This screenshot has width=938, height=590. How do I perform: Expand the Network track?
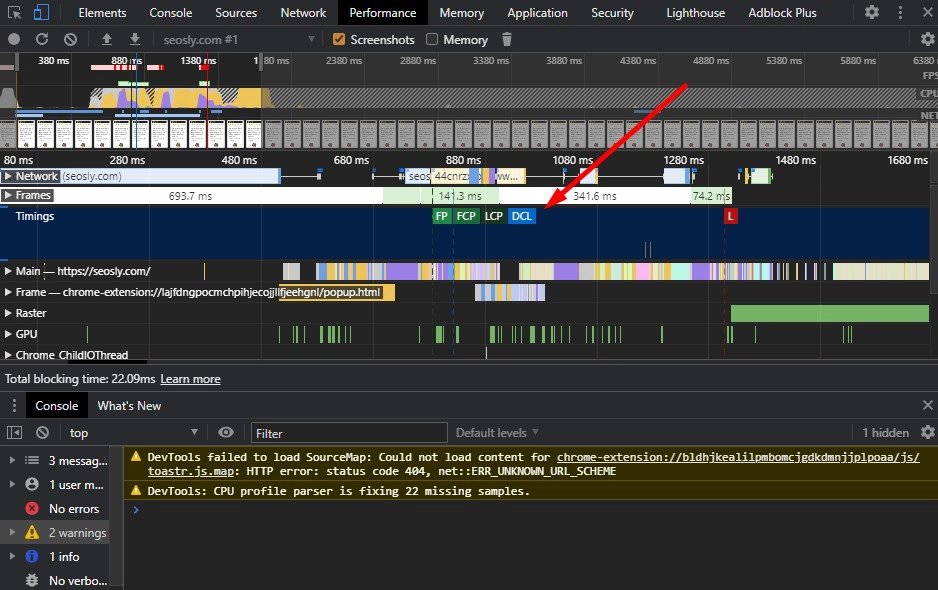tap(9, 176)
